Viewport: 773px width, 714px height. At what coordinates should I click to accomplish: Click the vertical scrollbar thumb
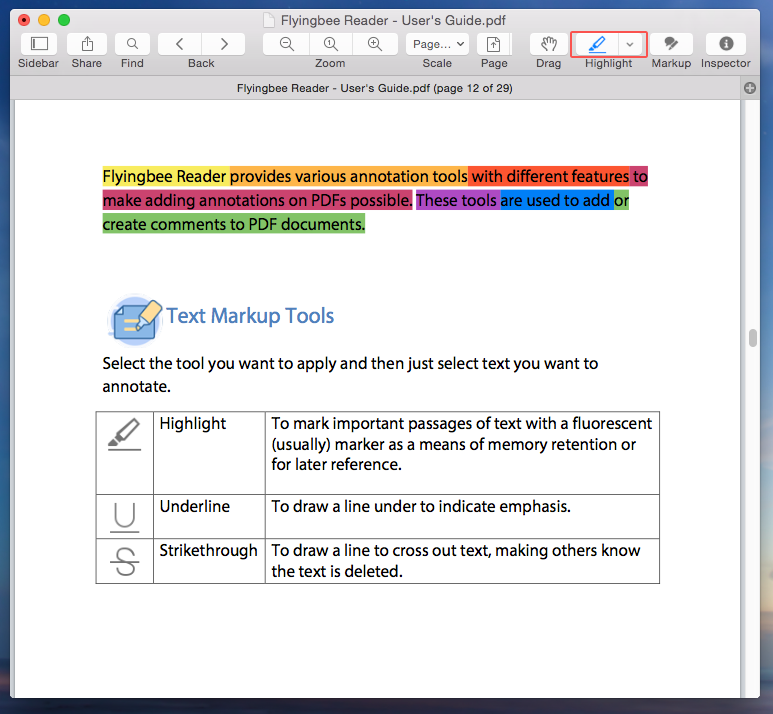752,338
